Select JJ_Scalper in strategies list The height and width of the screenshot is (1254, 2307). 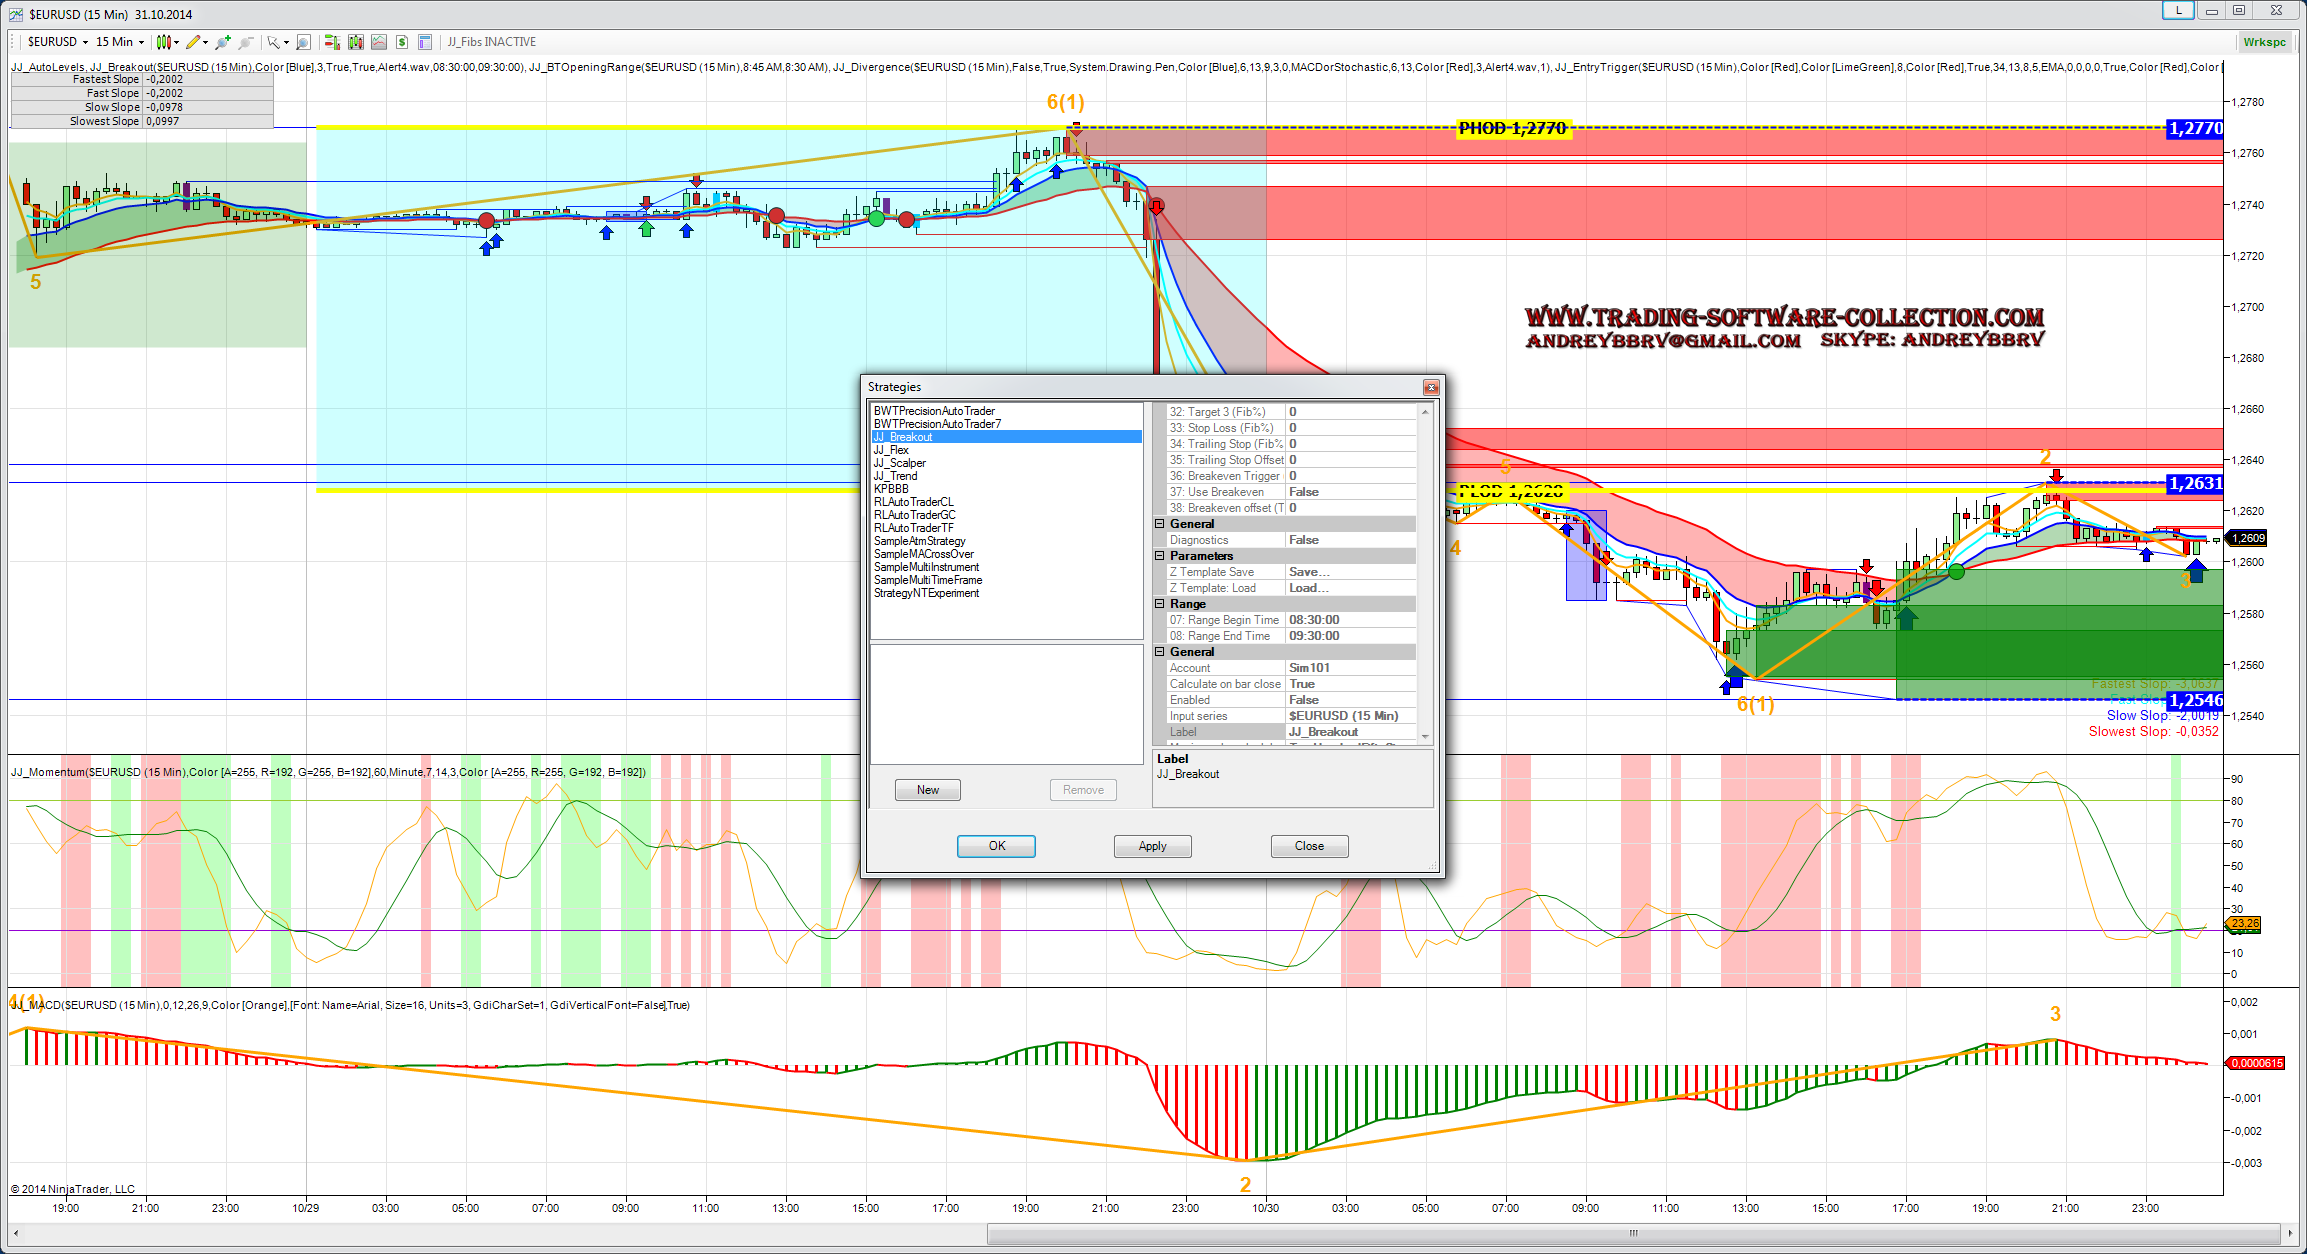coord(900,463)
